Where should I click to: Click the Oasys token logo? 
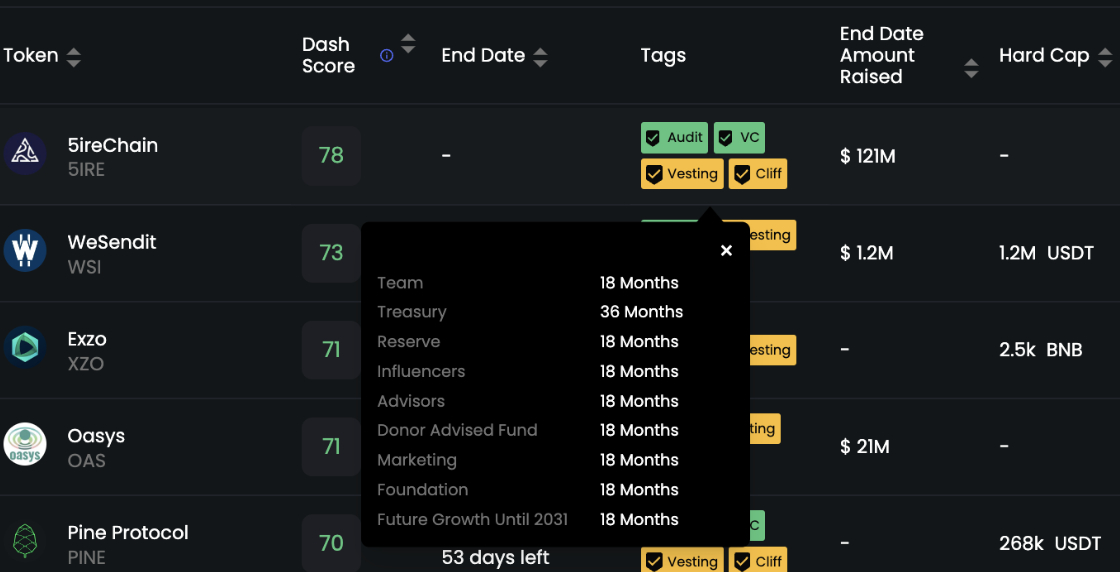click(25, 444)
